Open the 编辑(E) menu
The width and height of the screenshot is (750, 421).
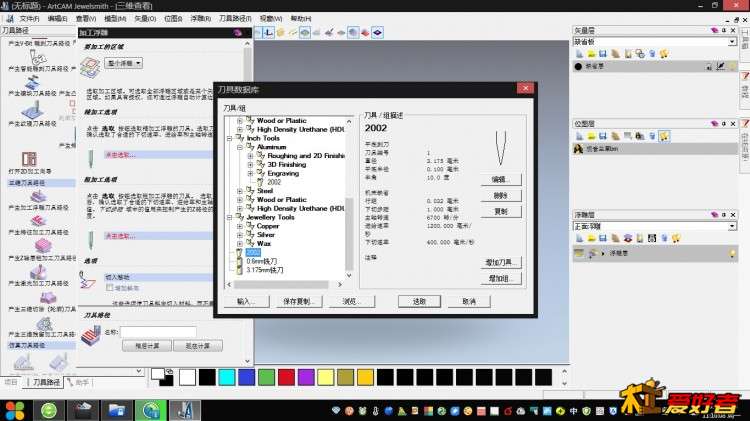(57, 19)
